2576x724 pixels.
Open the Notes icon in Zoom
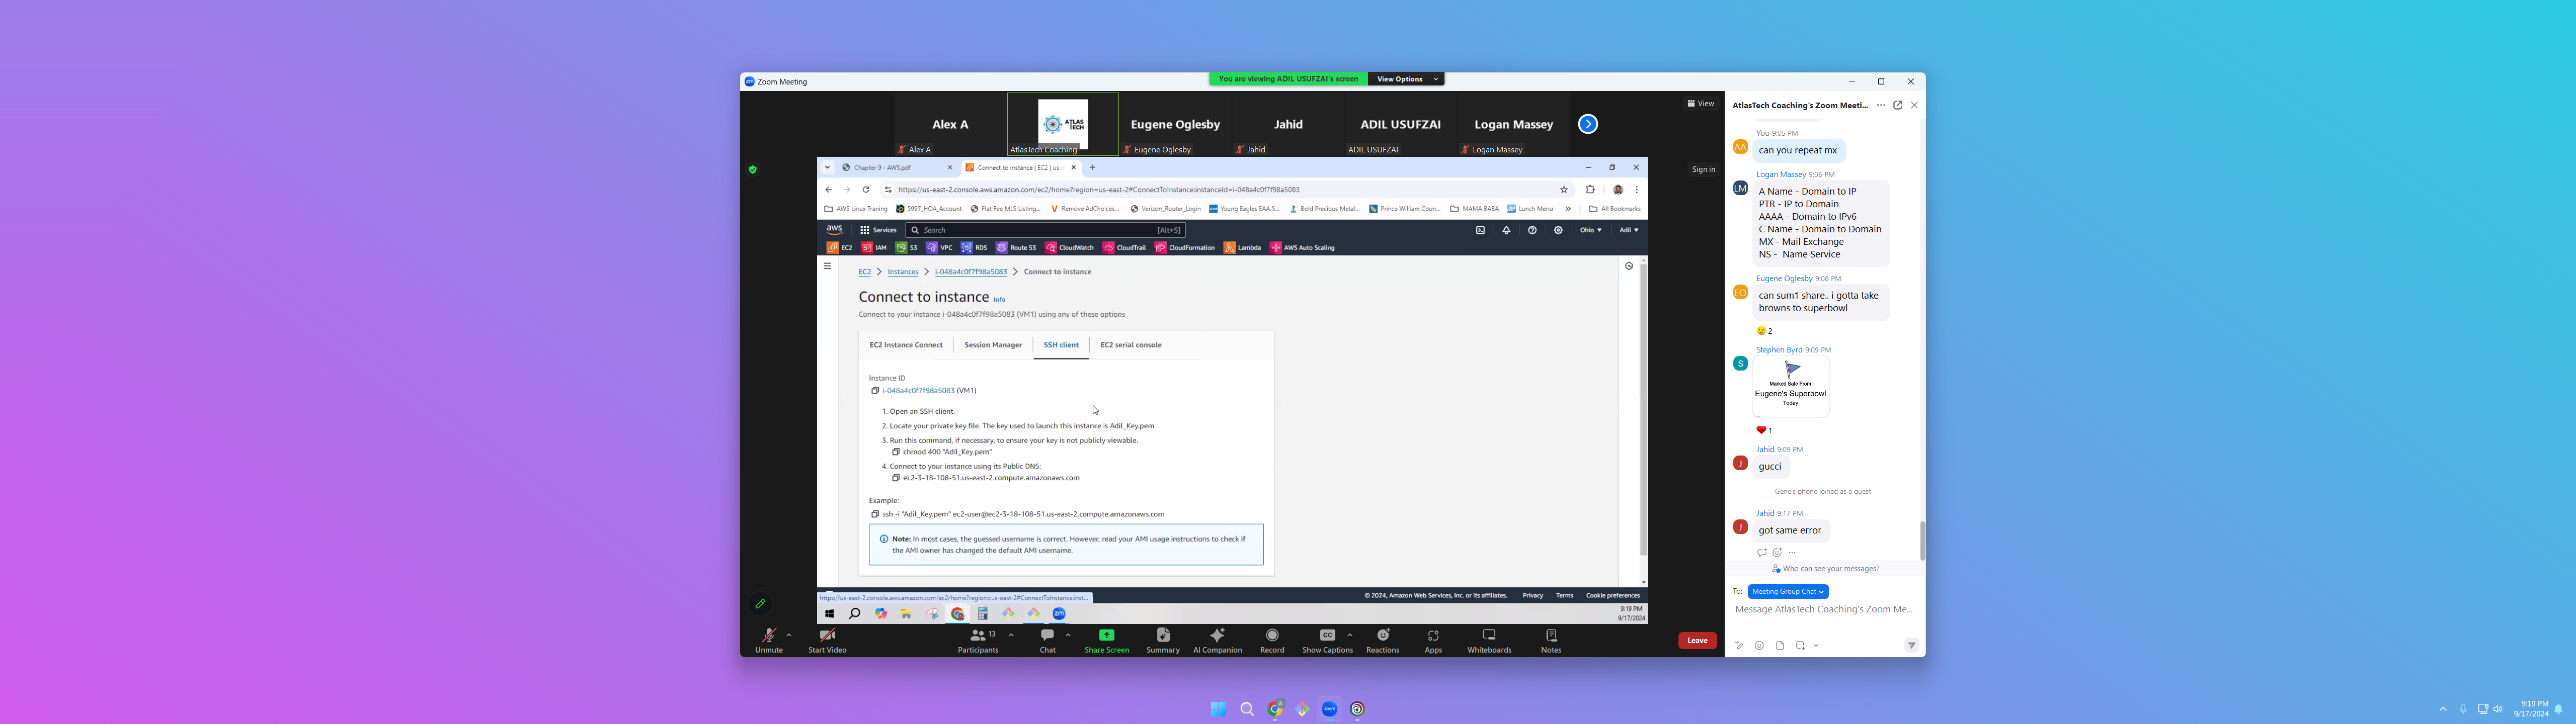coord(1551,636)
